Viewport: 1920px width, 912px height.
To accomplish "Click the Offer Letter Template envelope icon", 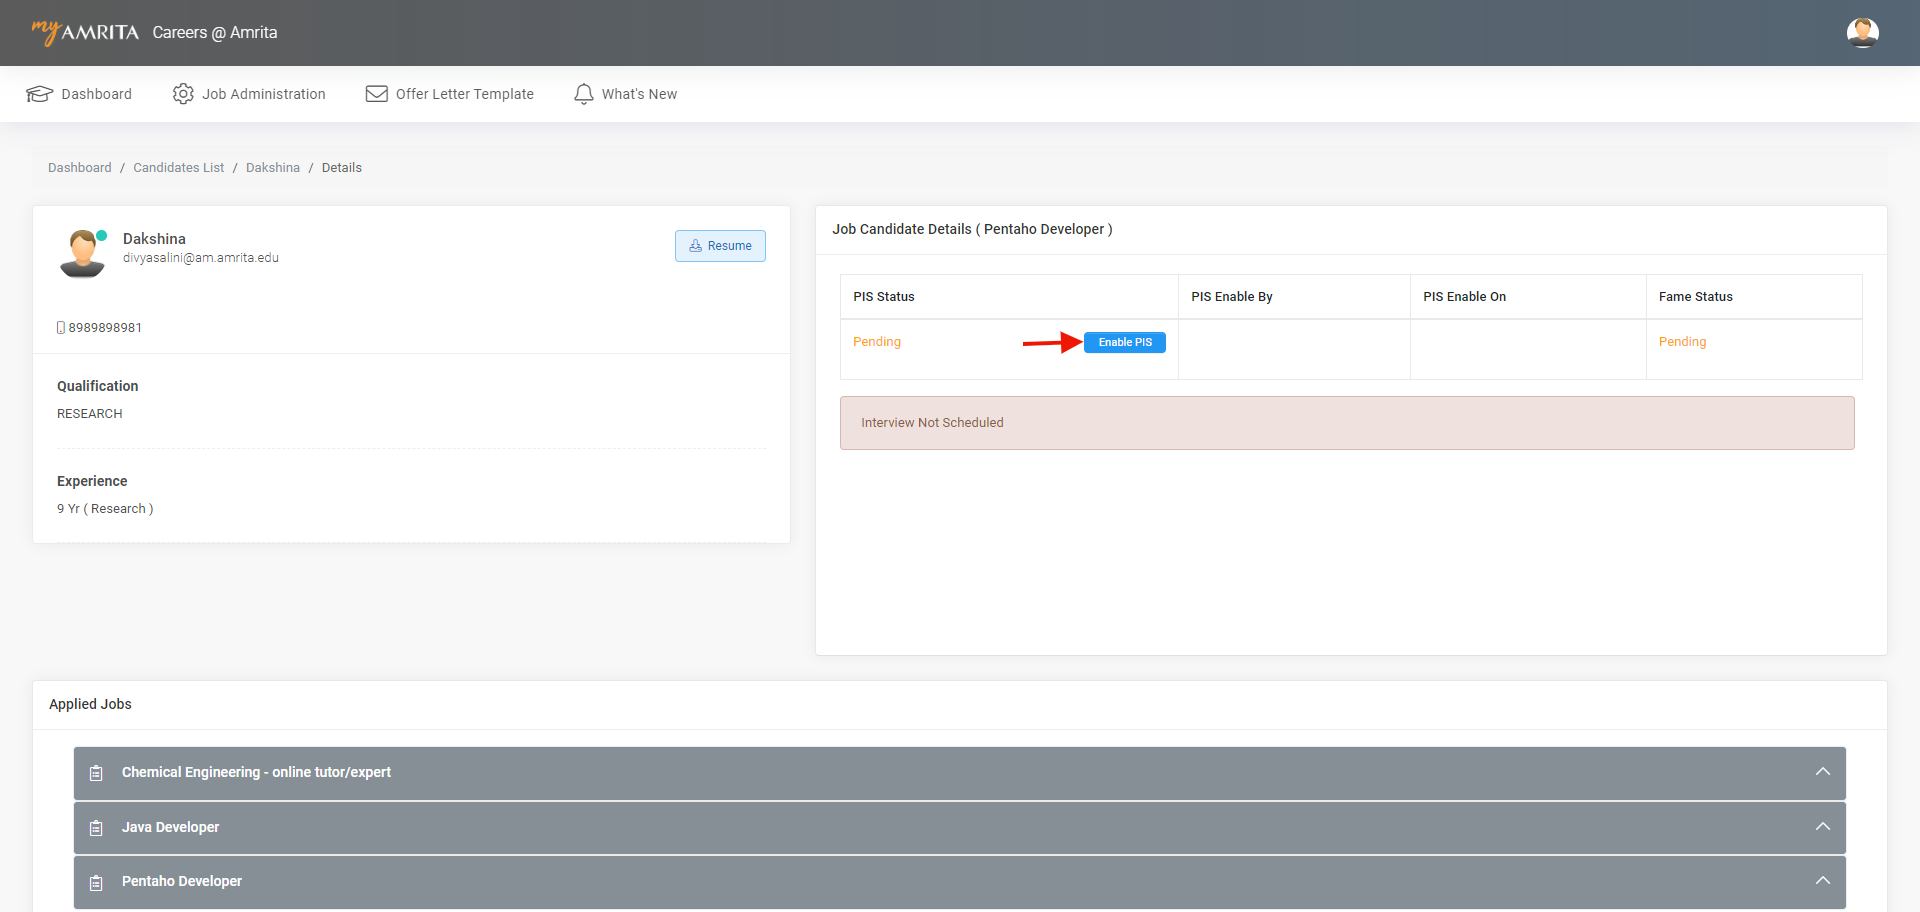I will coord(376,94).
